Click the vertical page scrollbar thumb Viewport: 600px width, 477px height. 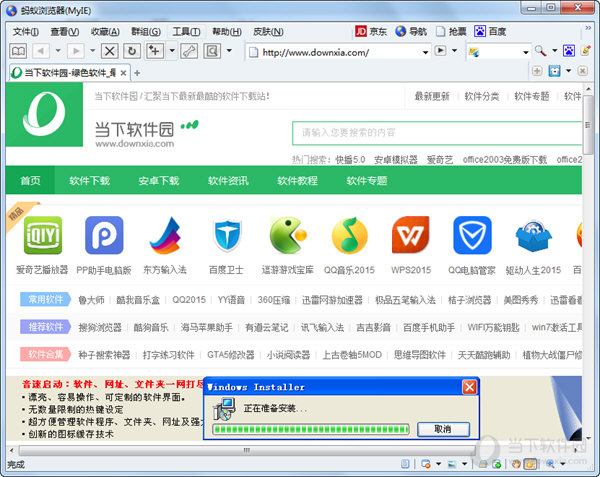[587, 125]
